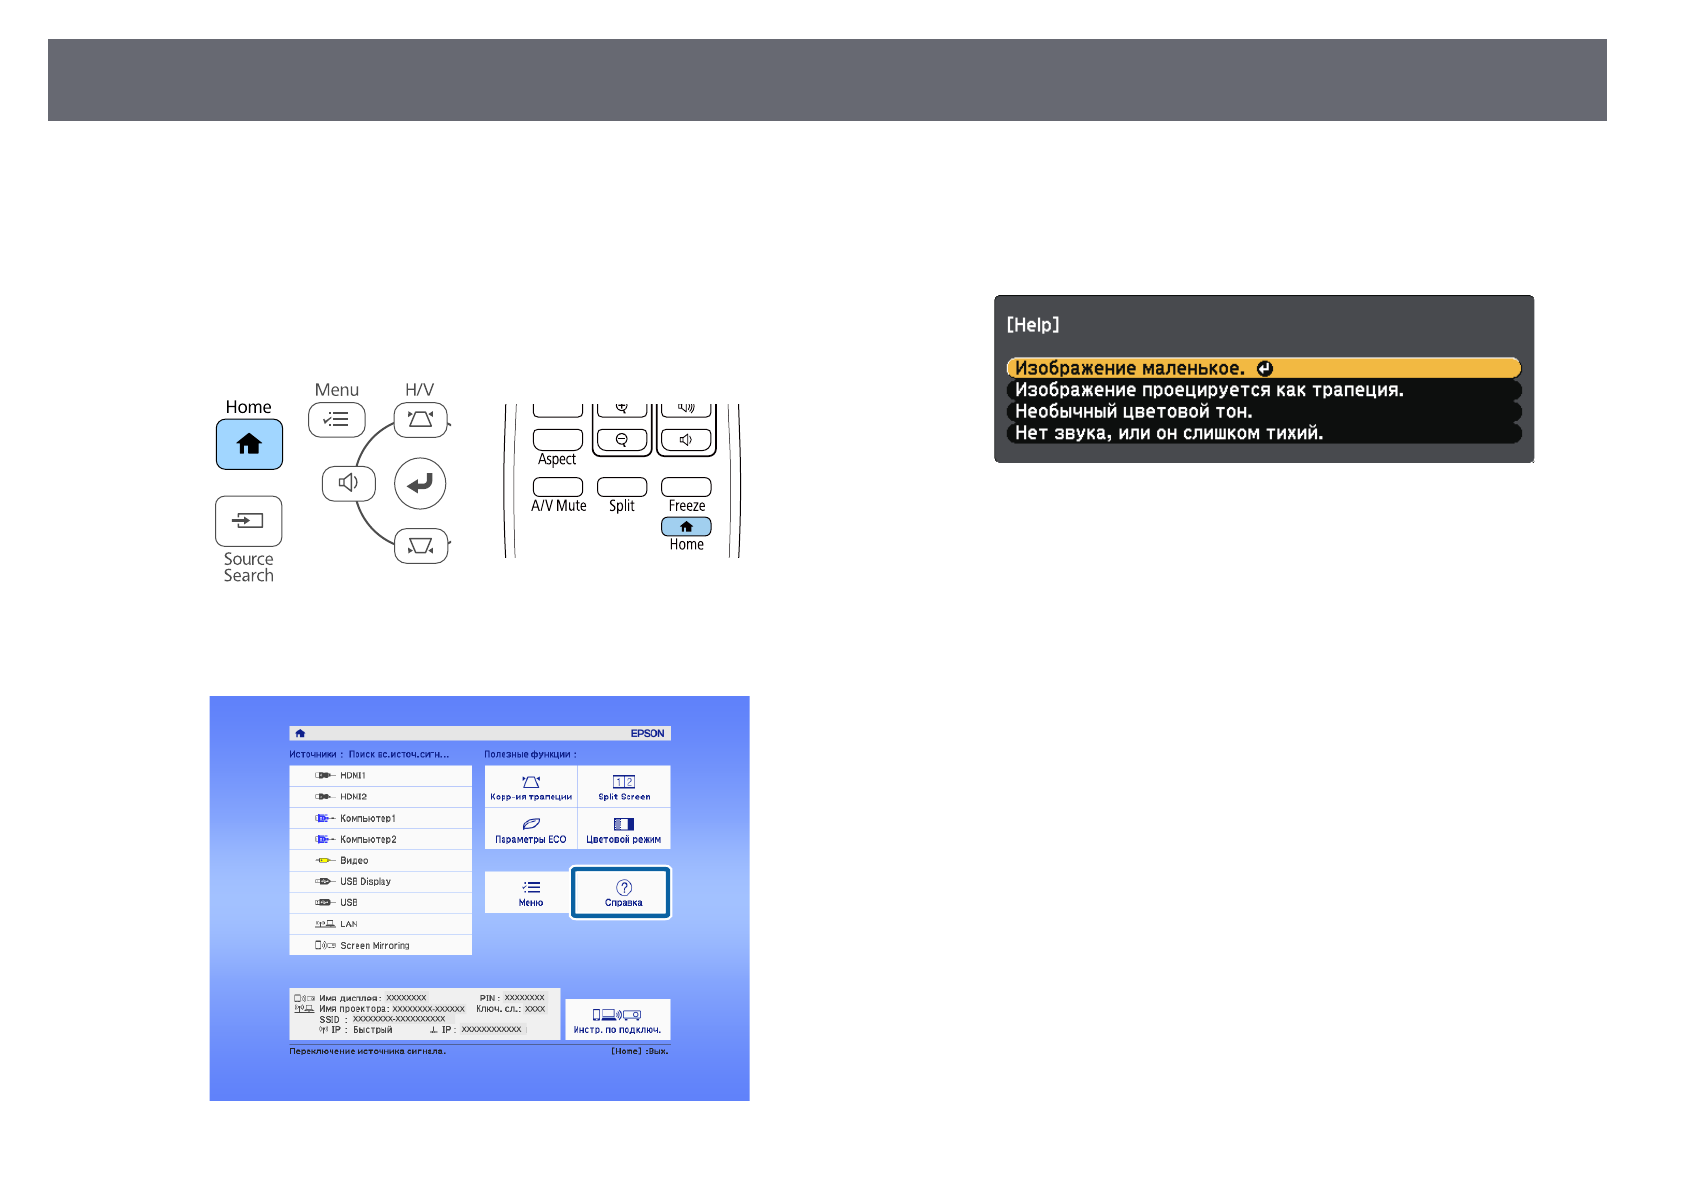Select Параметры ECO tile

coord(531,829)
